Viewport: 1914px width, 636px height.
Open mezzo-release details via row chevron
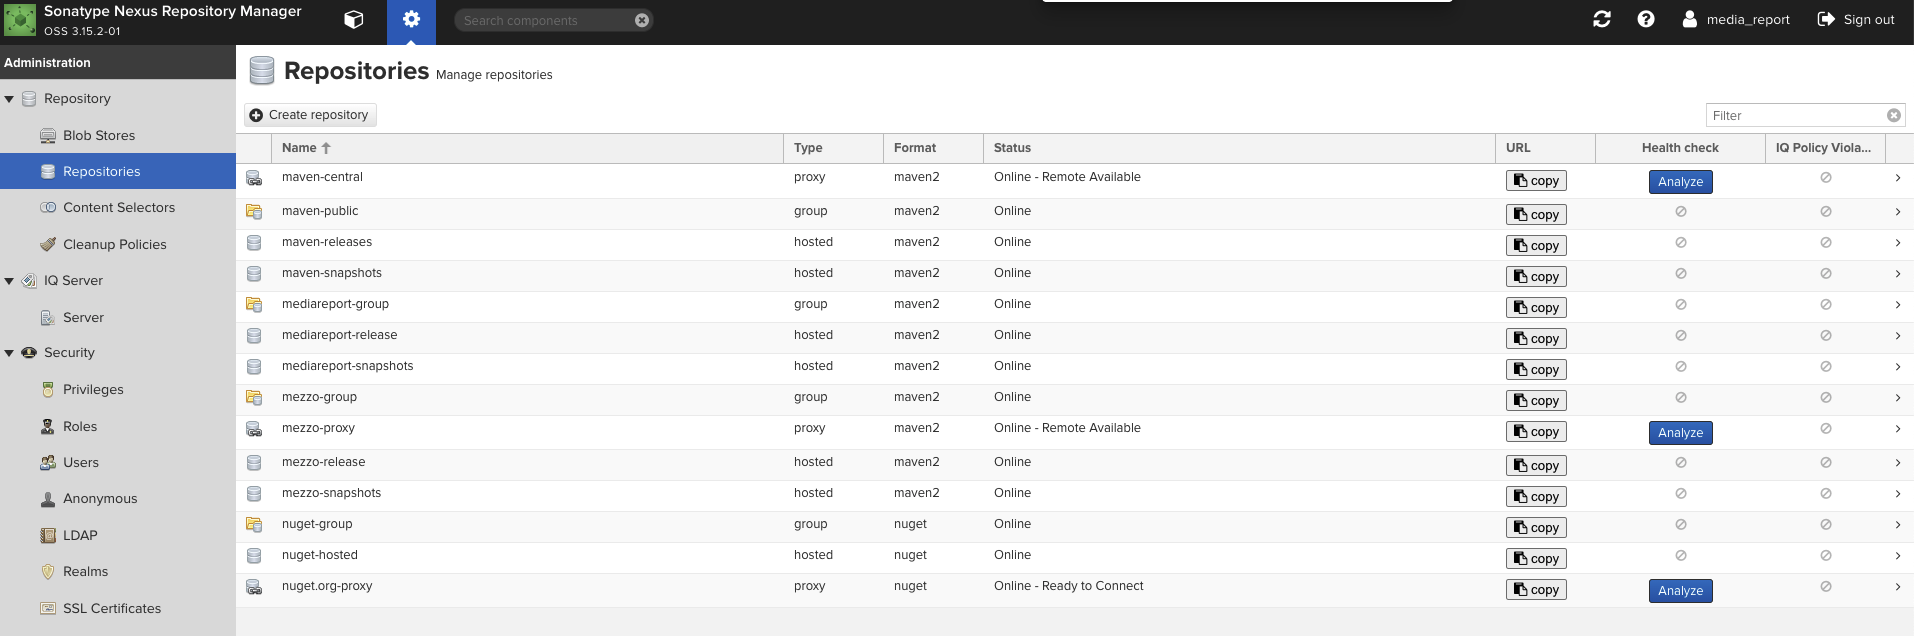point(1897,463)
